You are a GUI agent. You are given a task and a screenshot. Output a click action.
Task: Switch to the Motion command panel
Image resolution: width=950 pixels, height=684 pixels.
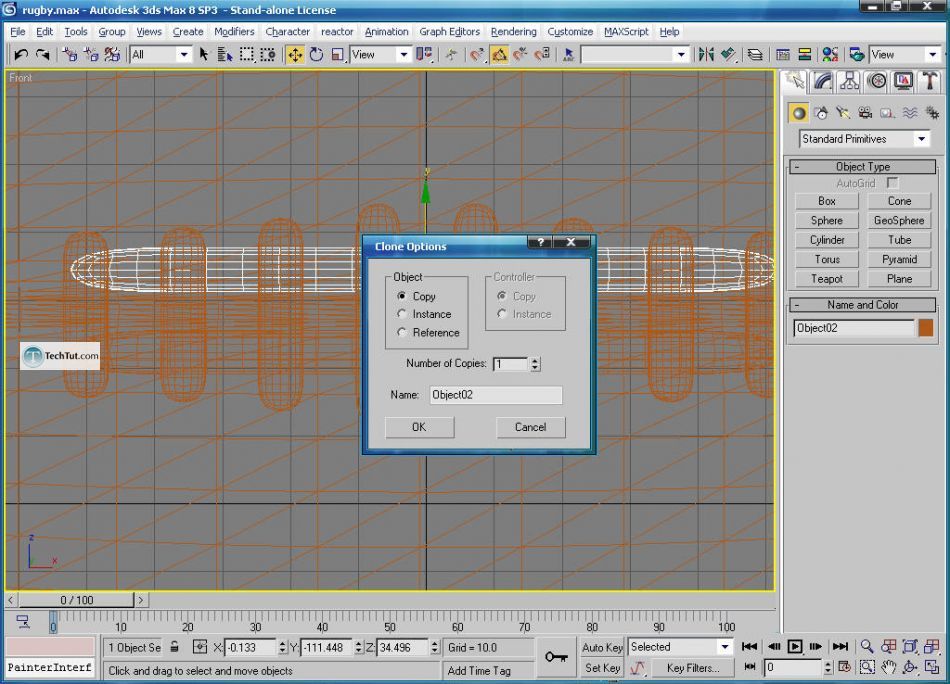pos(876,81)
